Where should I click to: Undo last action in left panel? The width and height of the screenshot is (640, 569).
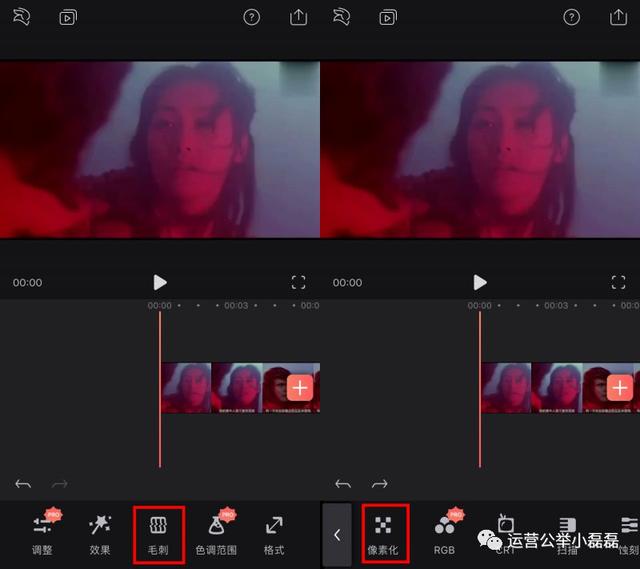click(x=23, y=484)
